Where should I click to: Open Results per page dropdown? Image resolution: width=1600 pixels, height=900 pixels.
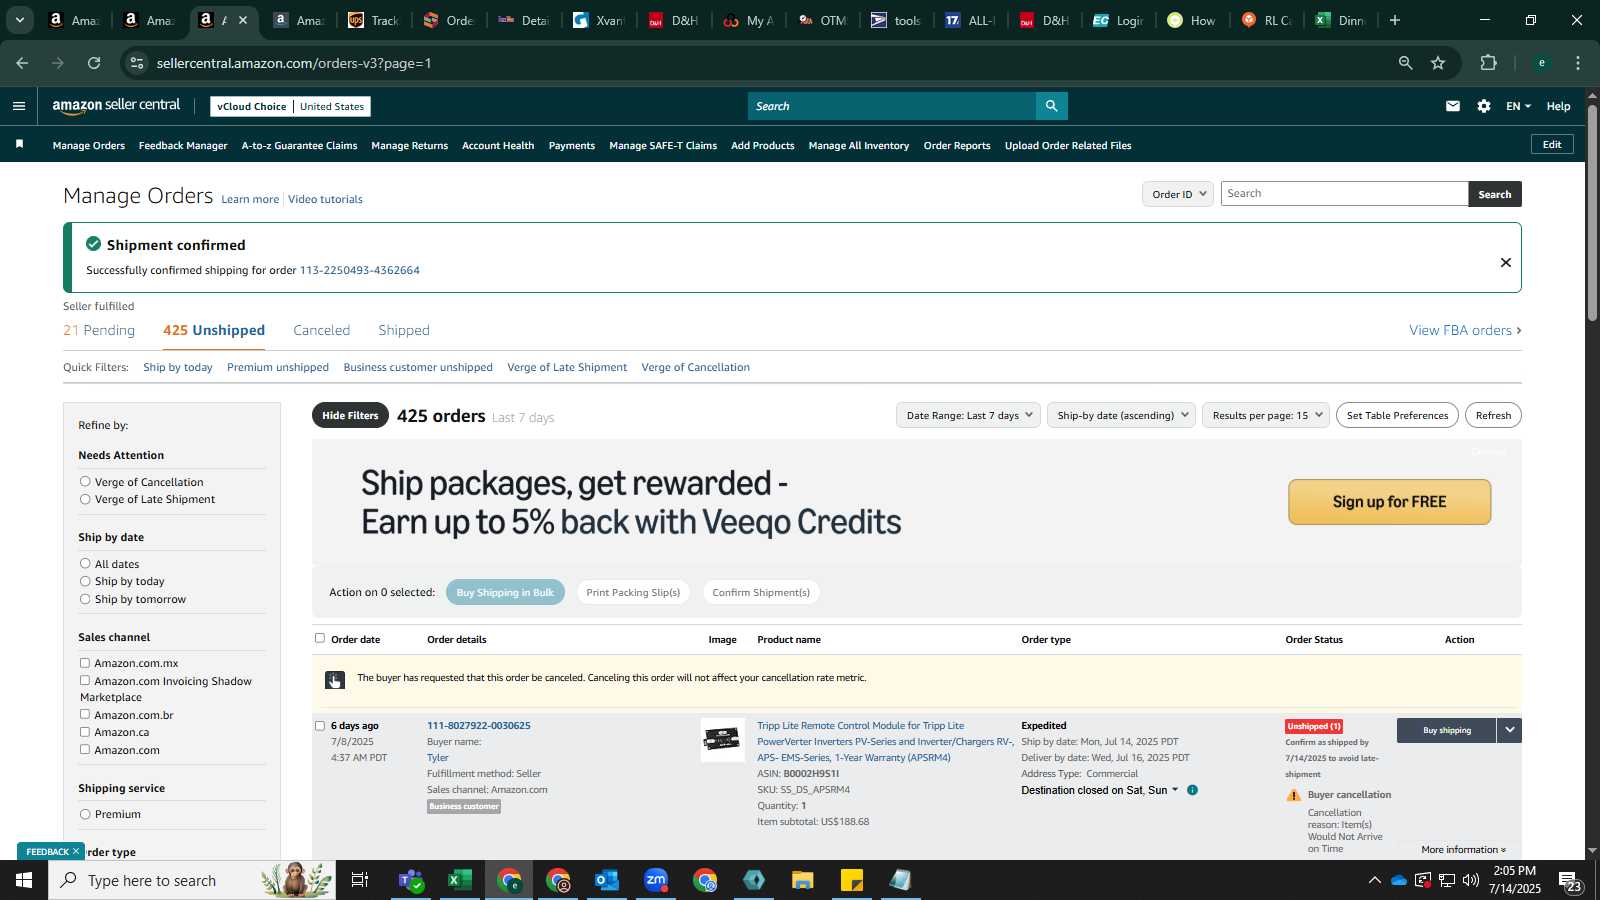point(1266,415)
